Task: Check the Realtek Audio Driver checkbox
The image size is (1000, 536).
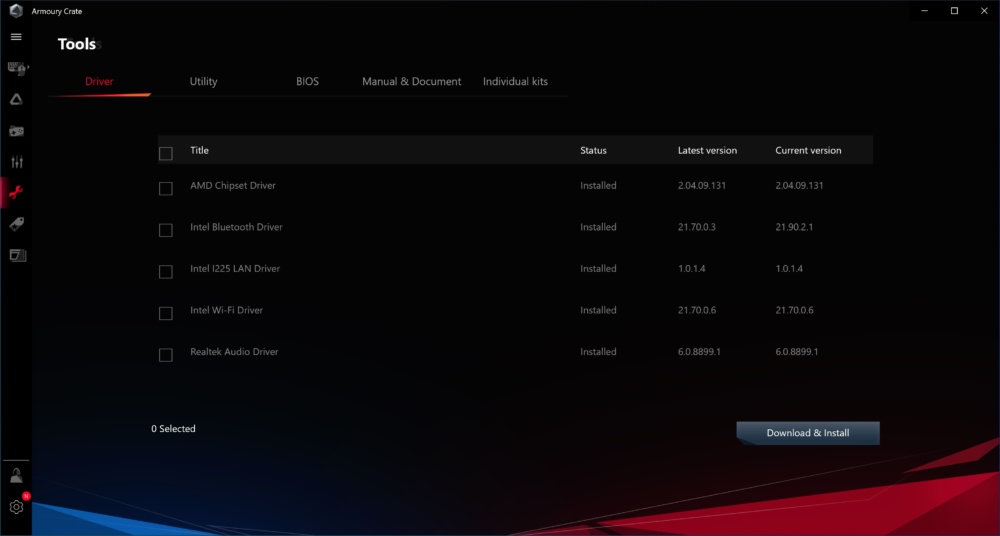Action: pyautogui.click(x=165, y=355)
